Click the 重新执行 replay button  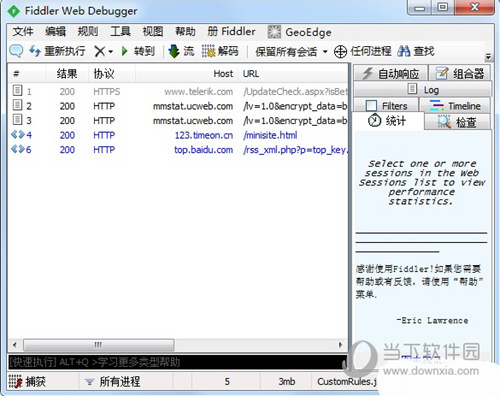tap(57, 51)
